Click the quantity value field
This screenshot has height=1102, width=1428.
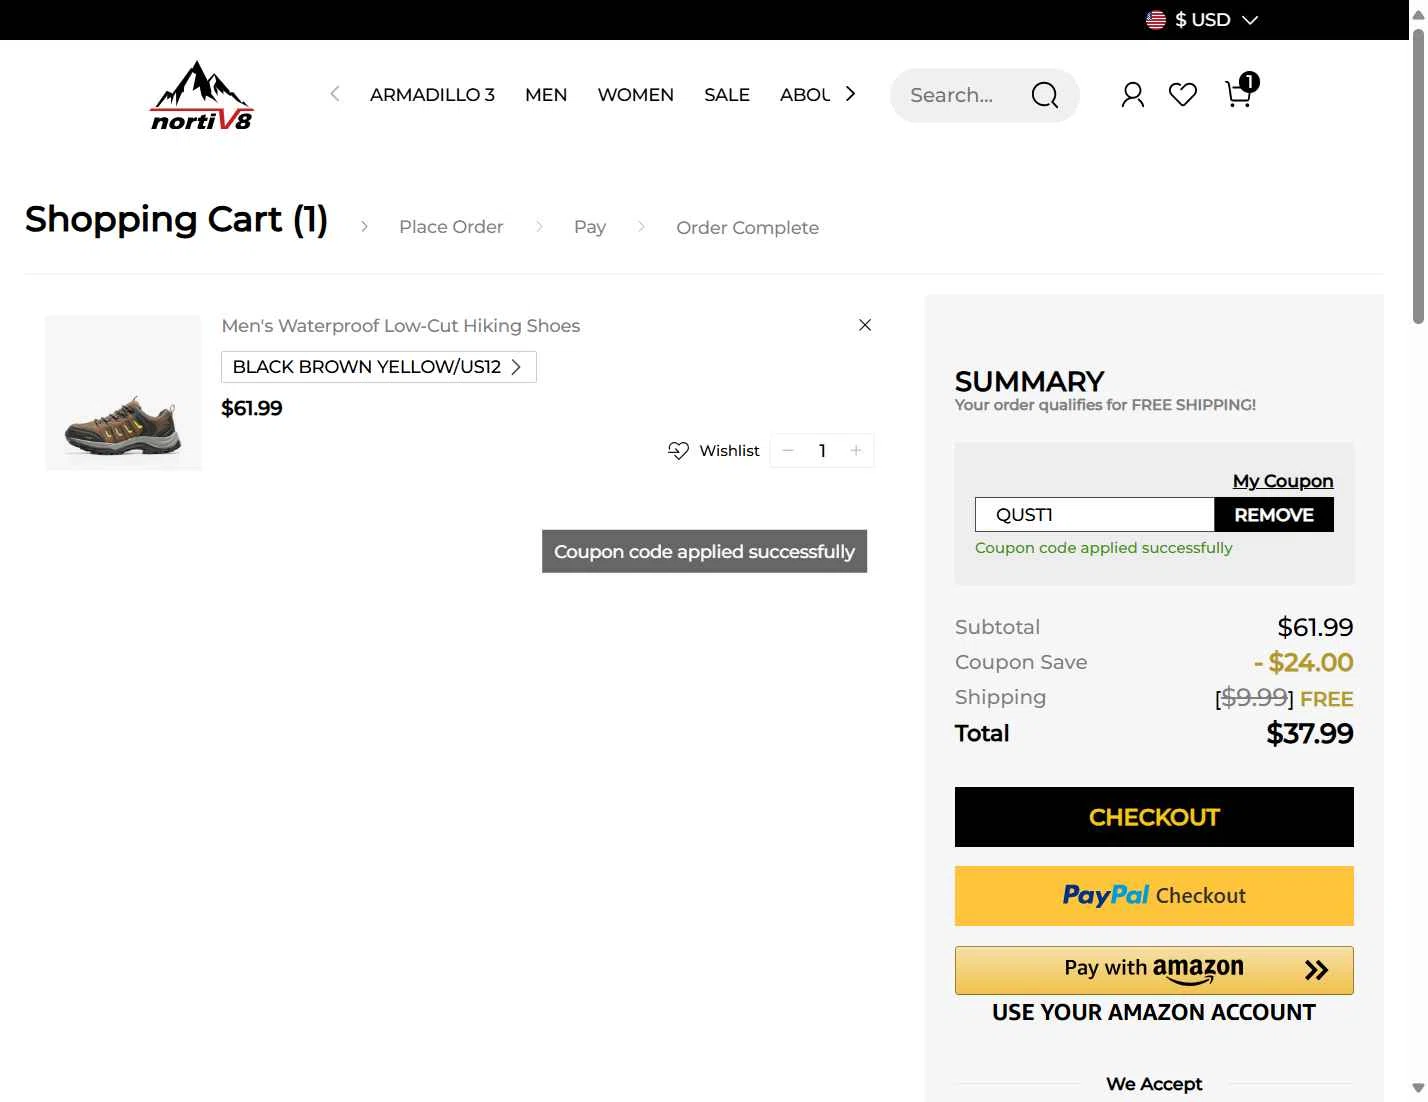(x=822, y=451)
